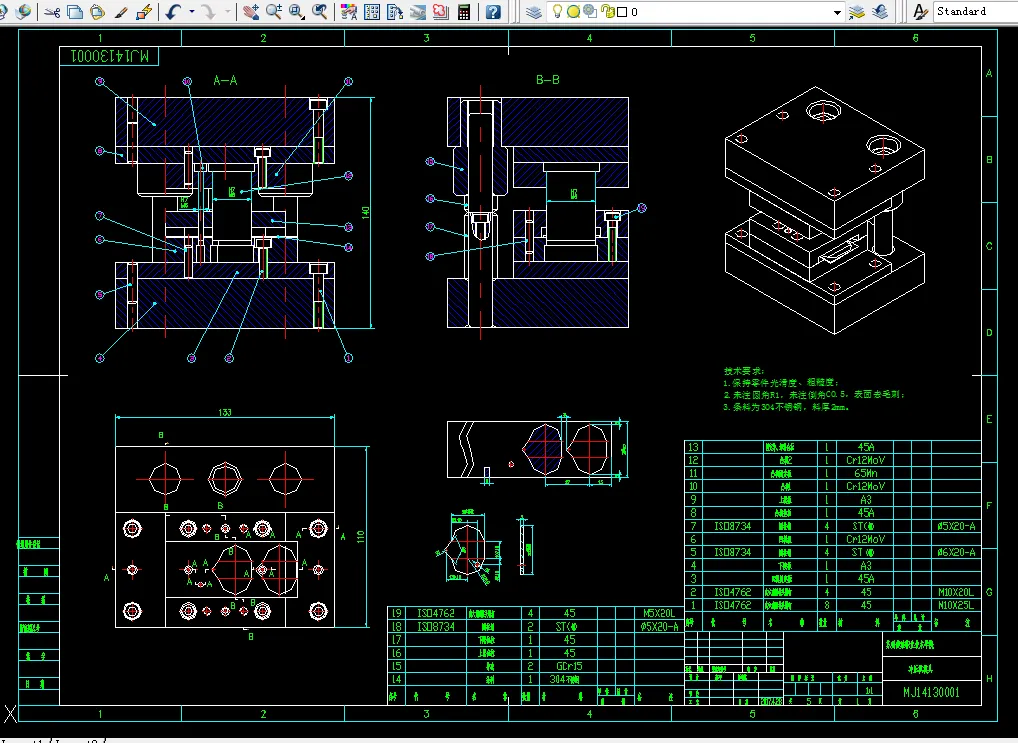The height and width of the screenshot is (743, 1018).
Task: Click the strip layout drawing view
Action: point(538,449)
